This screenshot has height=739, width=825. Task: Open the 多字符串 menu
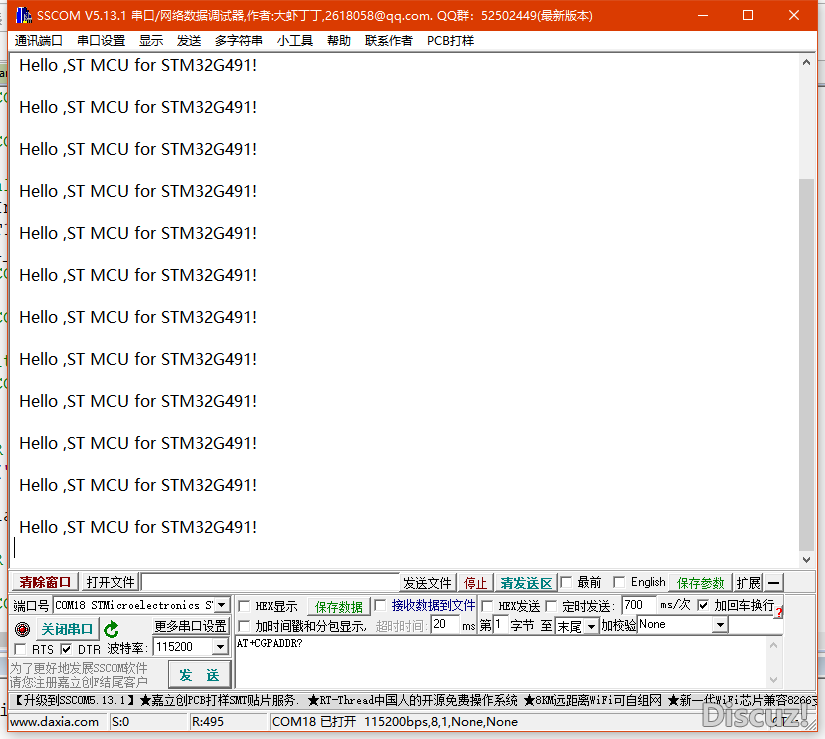pyautogui.click(x=238, y=41)
